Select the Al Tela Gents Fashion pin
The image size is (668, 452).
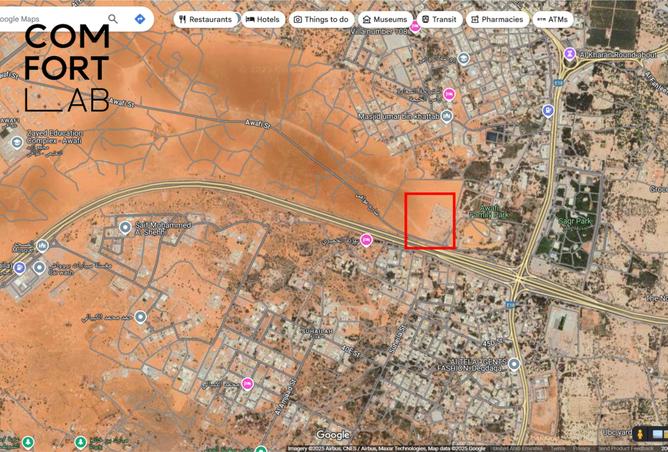pos(513,364)
